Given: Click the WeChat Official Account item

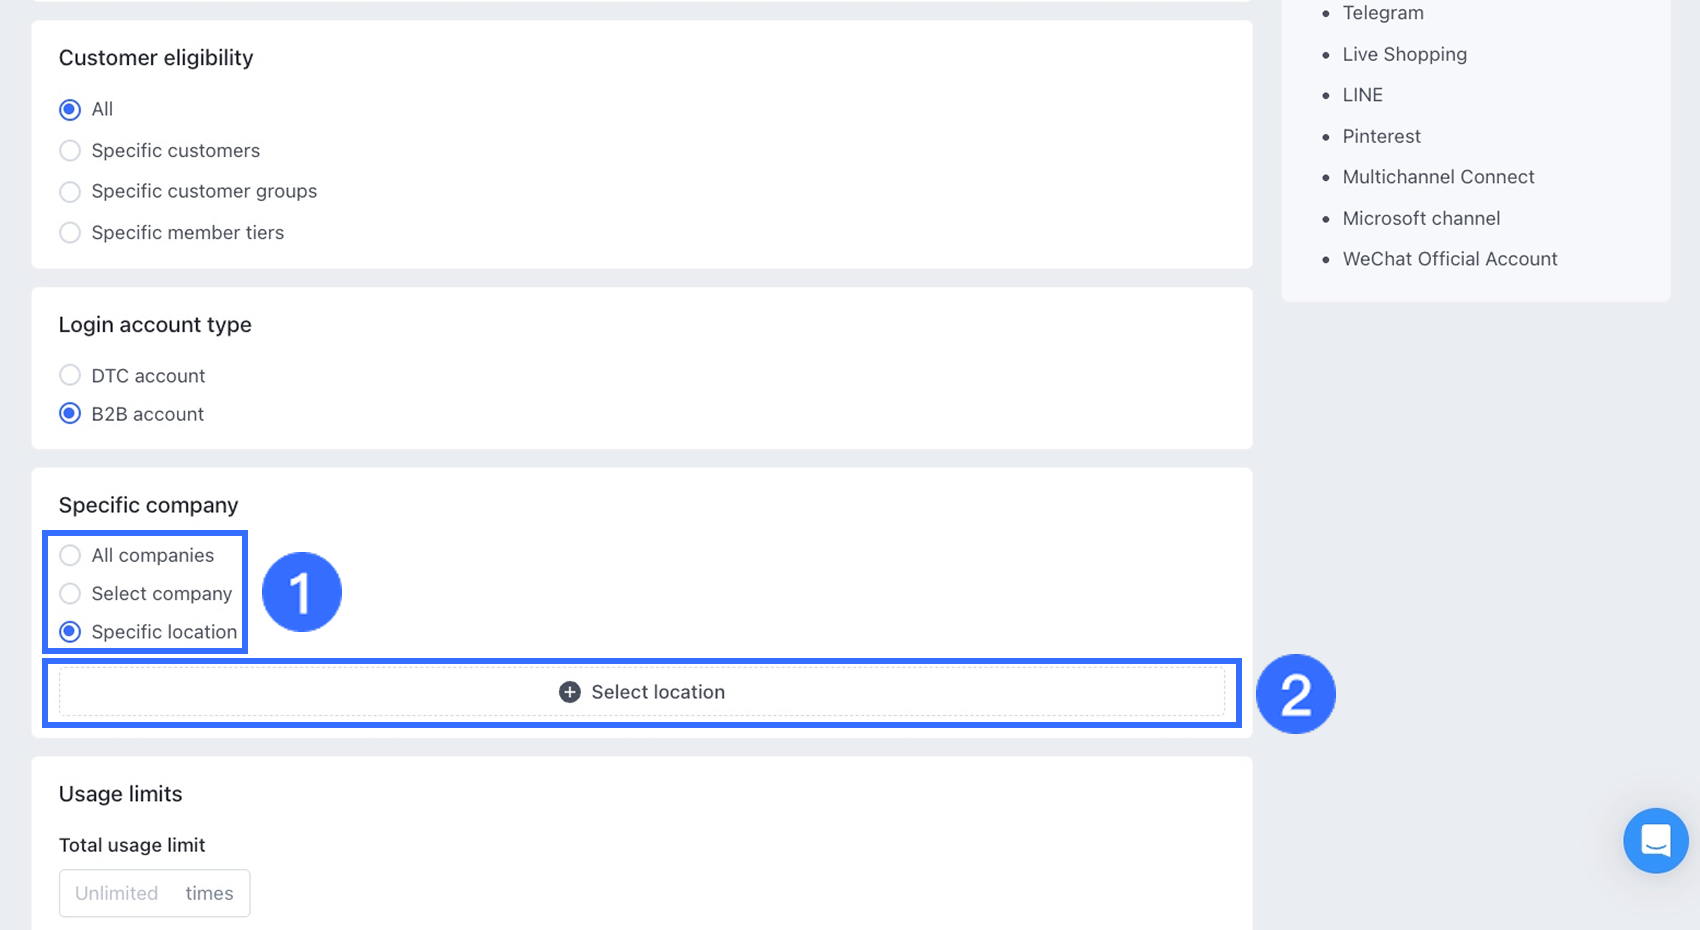Looking at the screenshot, I should [x=1449, y=259].
